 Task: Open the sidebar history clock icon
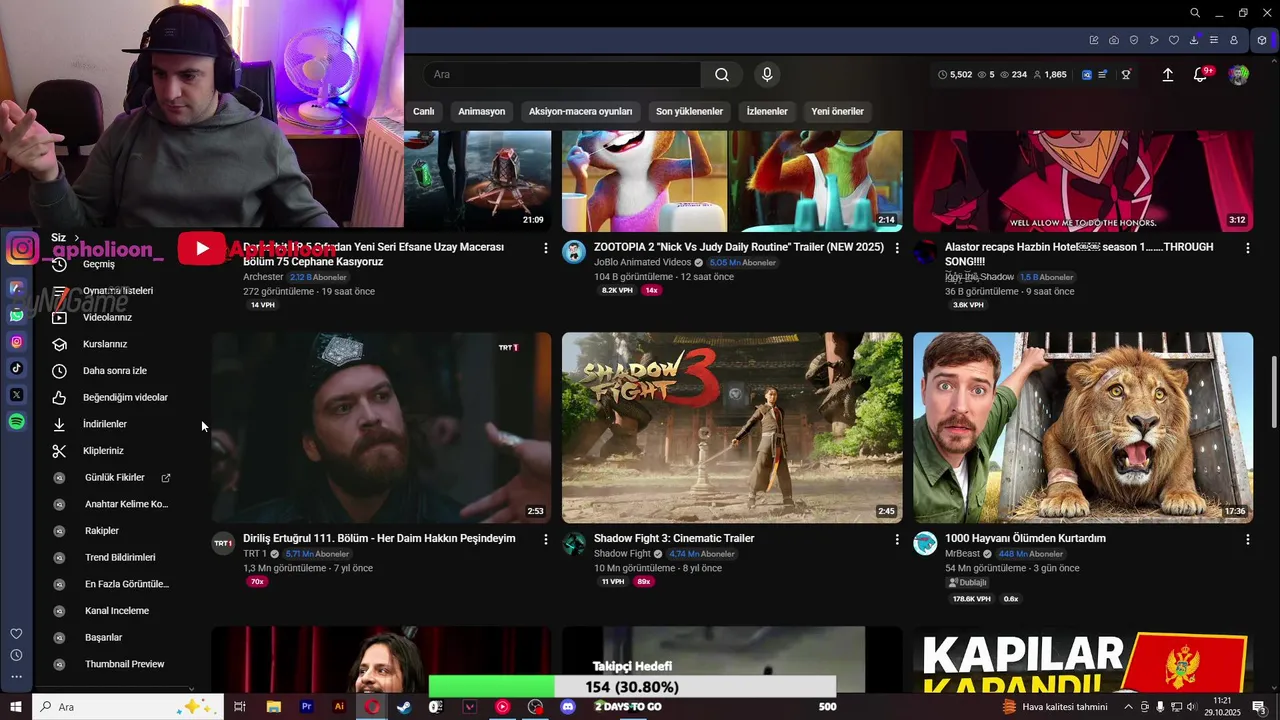(x=16, y=655)
